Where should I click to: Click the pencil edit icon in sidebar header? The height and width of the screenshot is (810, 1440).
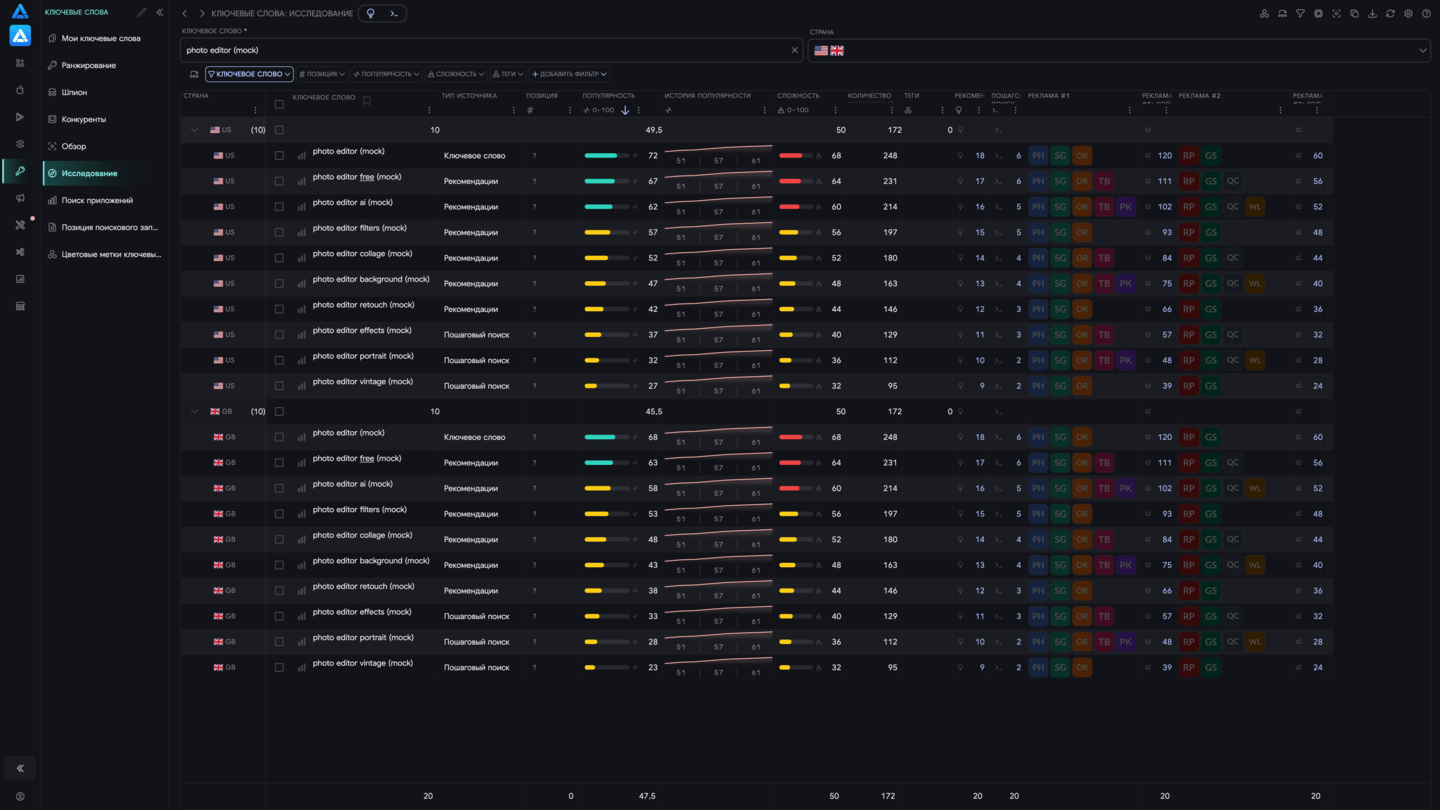click(x=141, y=13)
